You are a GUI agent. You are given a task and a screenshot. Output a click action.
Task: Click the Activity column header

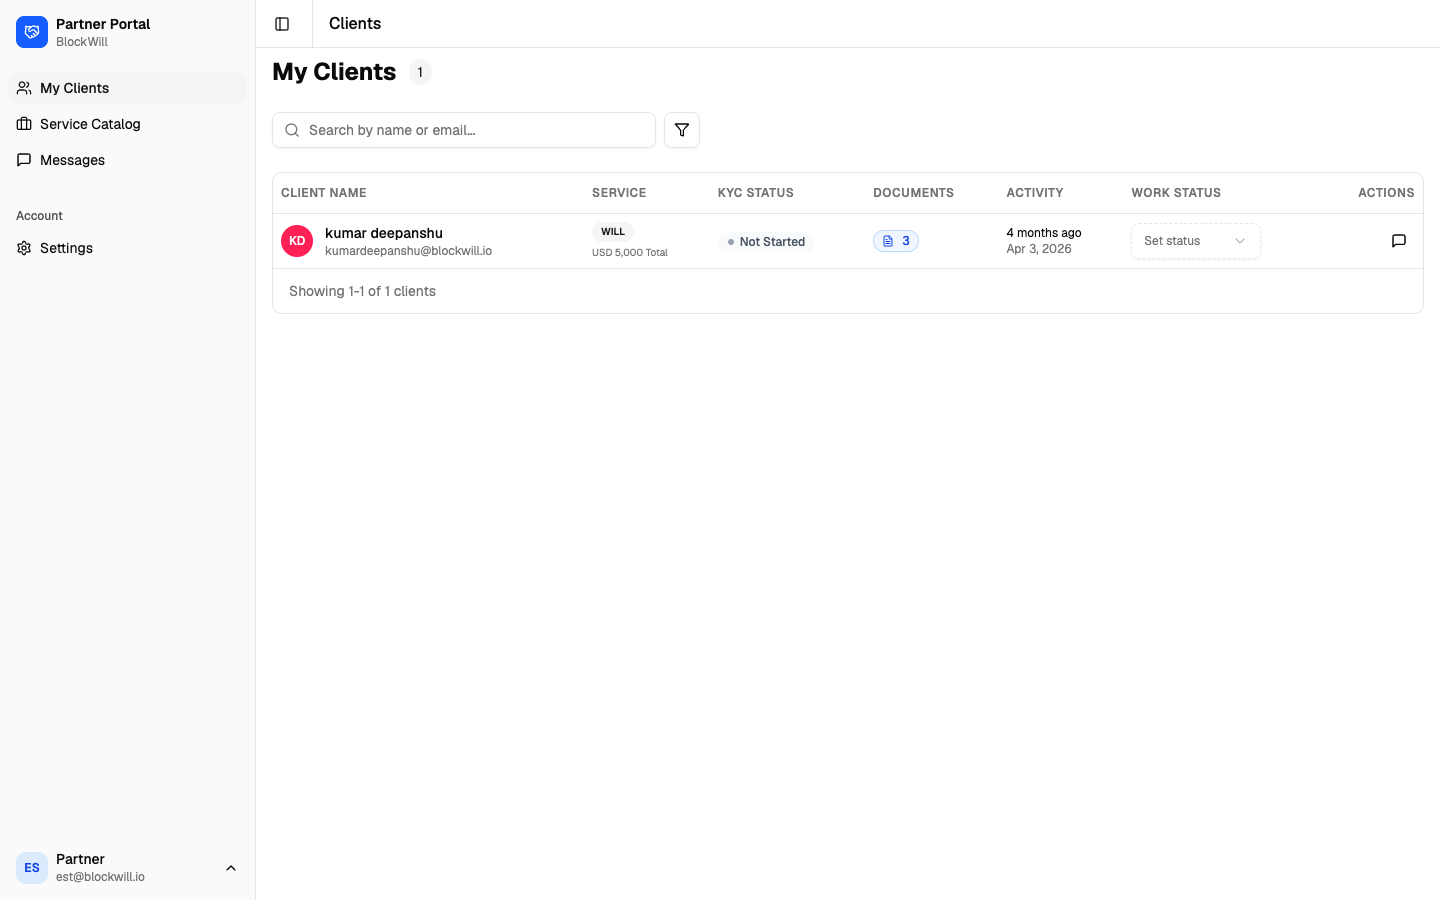(x=1035, y=193)
